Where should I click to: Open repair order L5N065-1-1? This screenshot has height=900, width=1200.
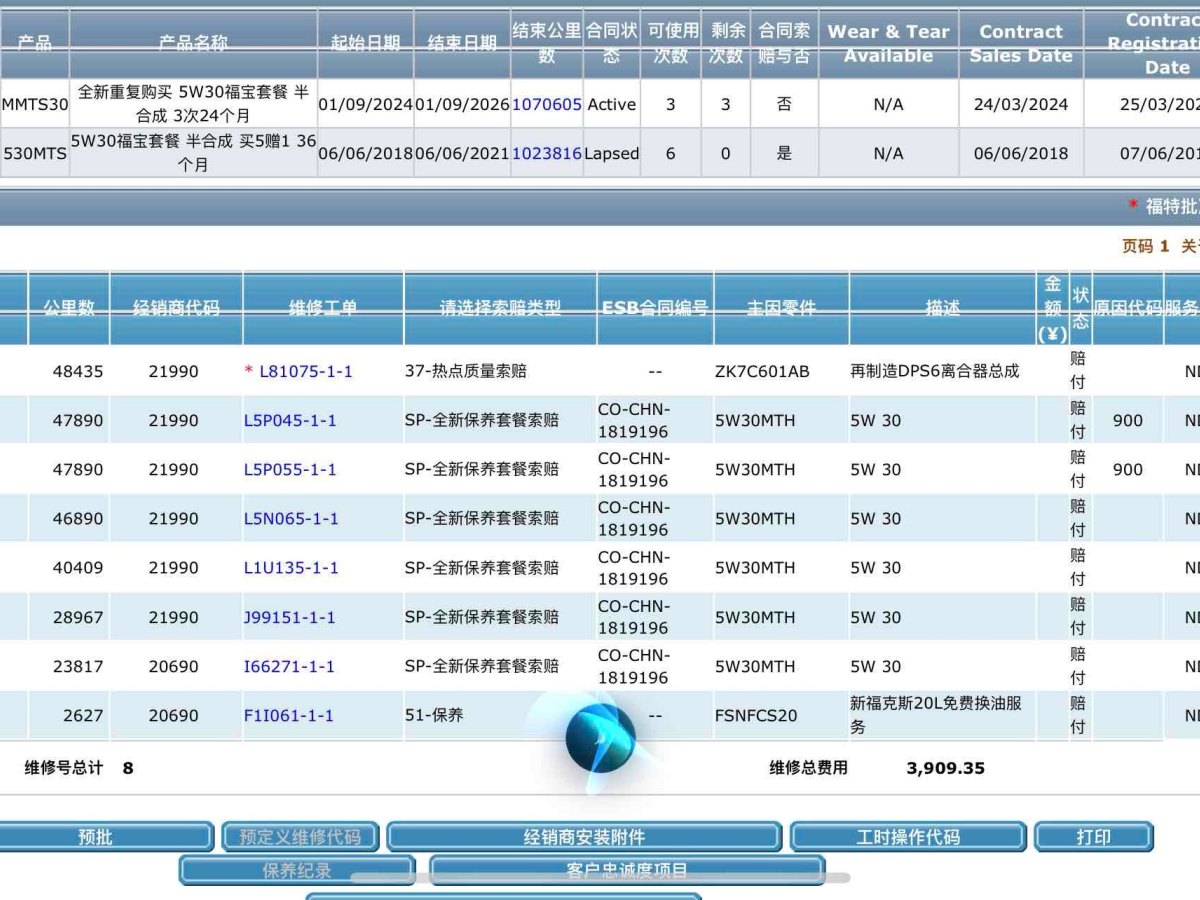click(x=291, y=519)
